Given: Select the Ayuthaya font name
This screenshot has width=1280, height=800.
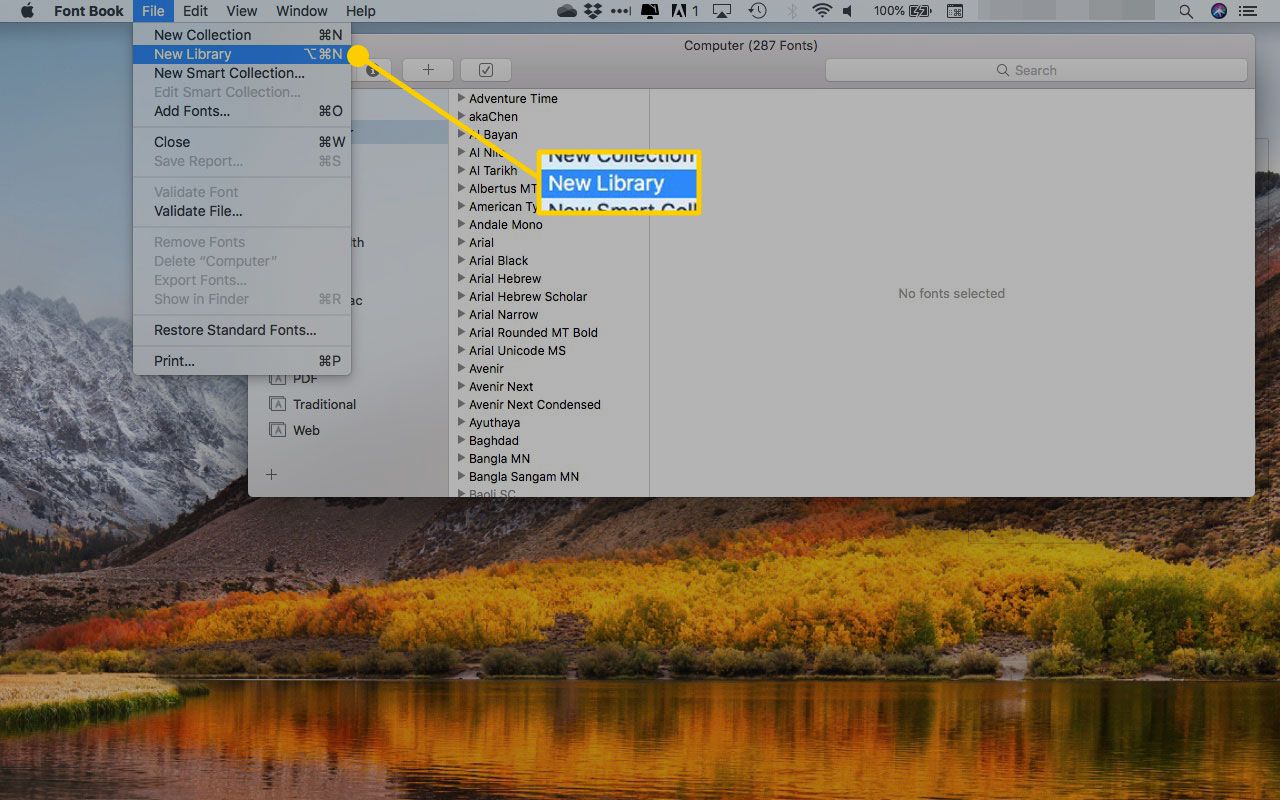Looking at the screenshot, I should tap(494, 422).
